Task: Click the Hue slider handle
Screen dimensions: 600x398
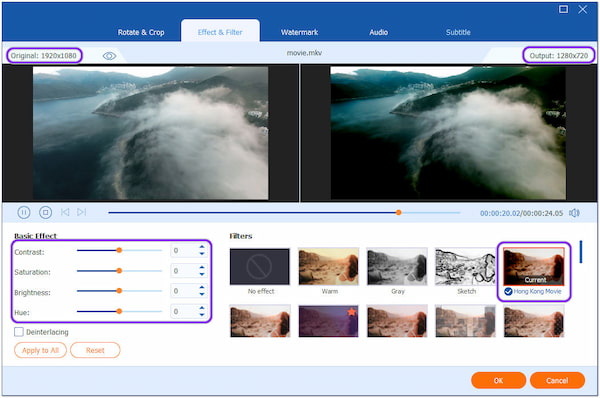Action: click(x=119, y=311)
